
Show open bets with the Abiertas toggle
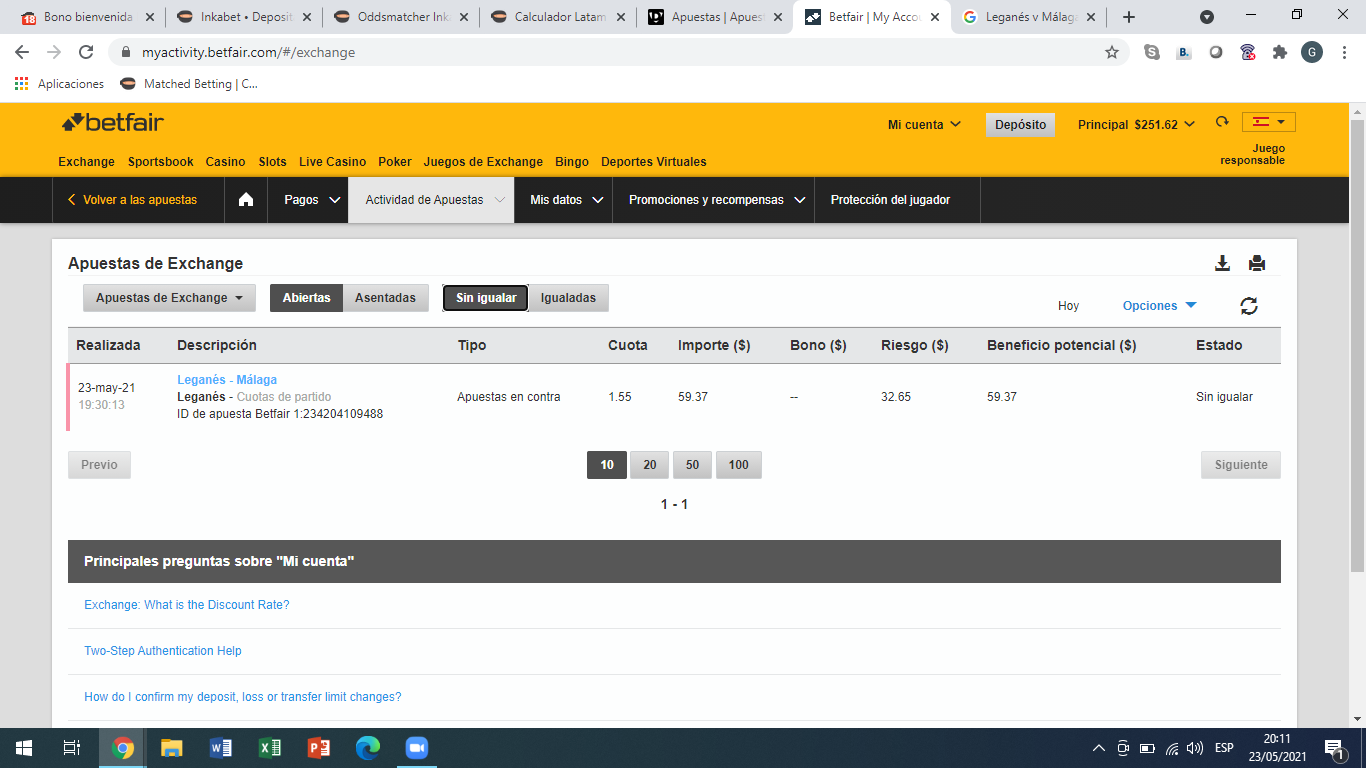tap(306, 298)
